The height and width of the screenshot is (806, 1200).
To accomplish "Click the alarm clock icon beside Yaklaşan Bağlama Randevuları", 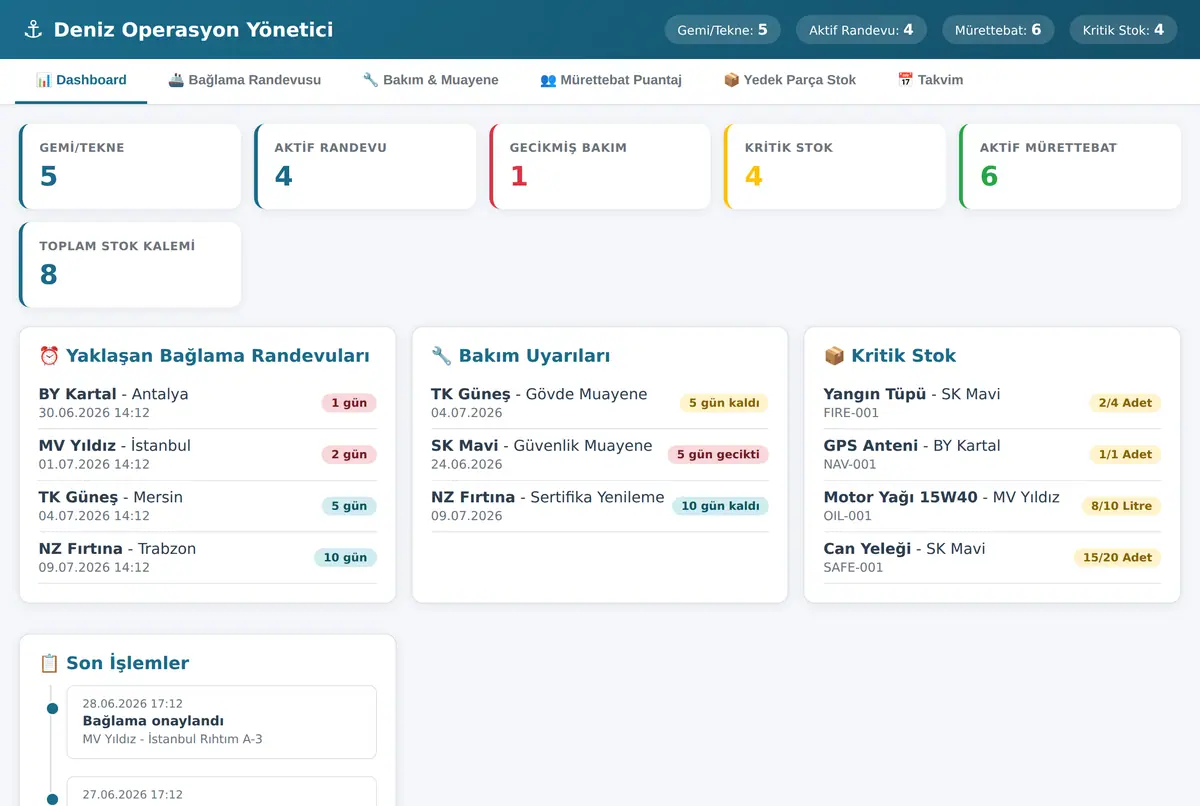I will pyautogui.click(x=49, y=356).
